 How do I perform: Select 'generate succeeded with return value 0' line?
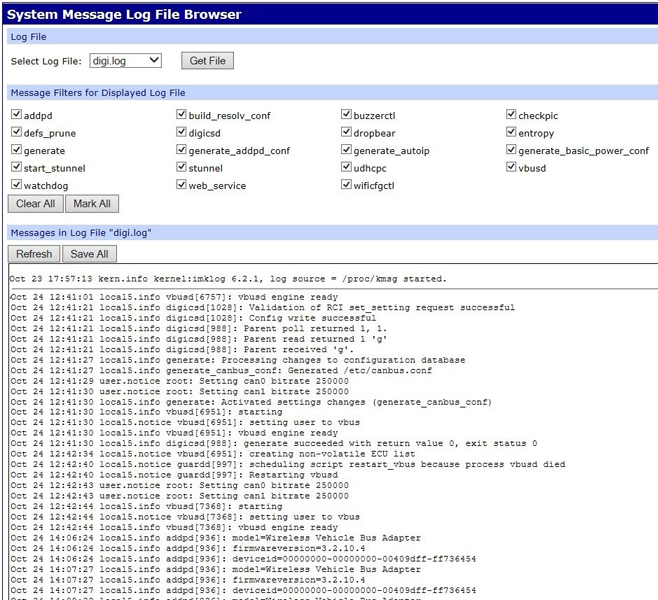274,443
